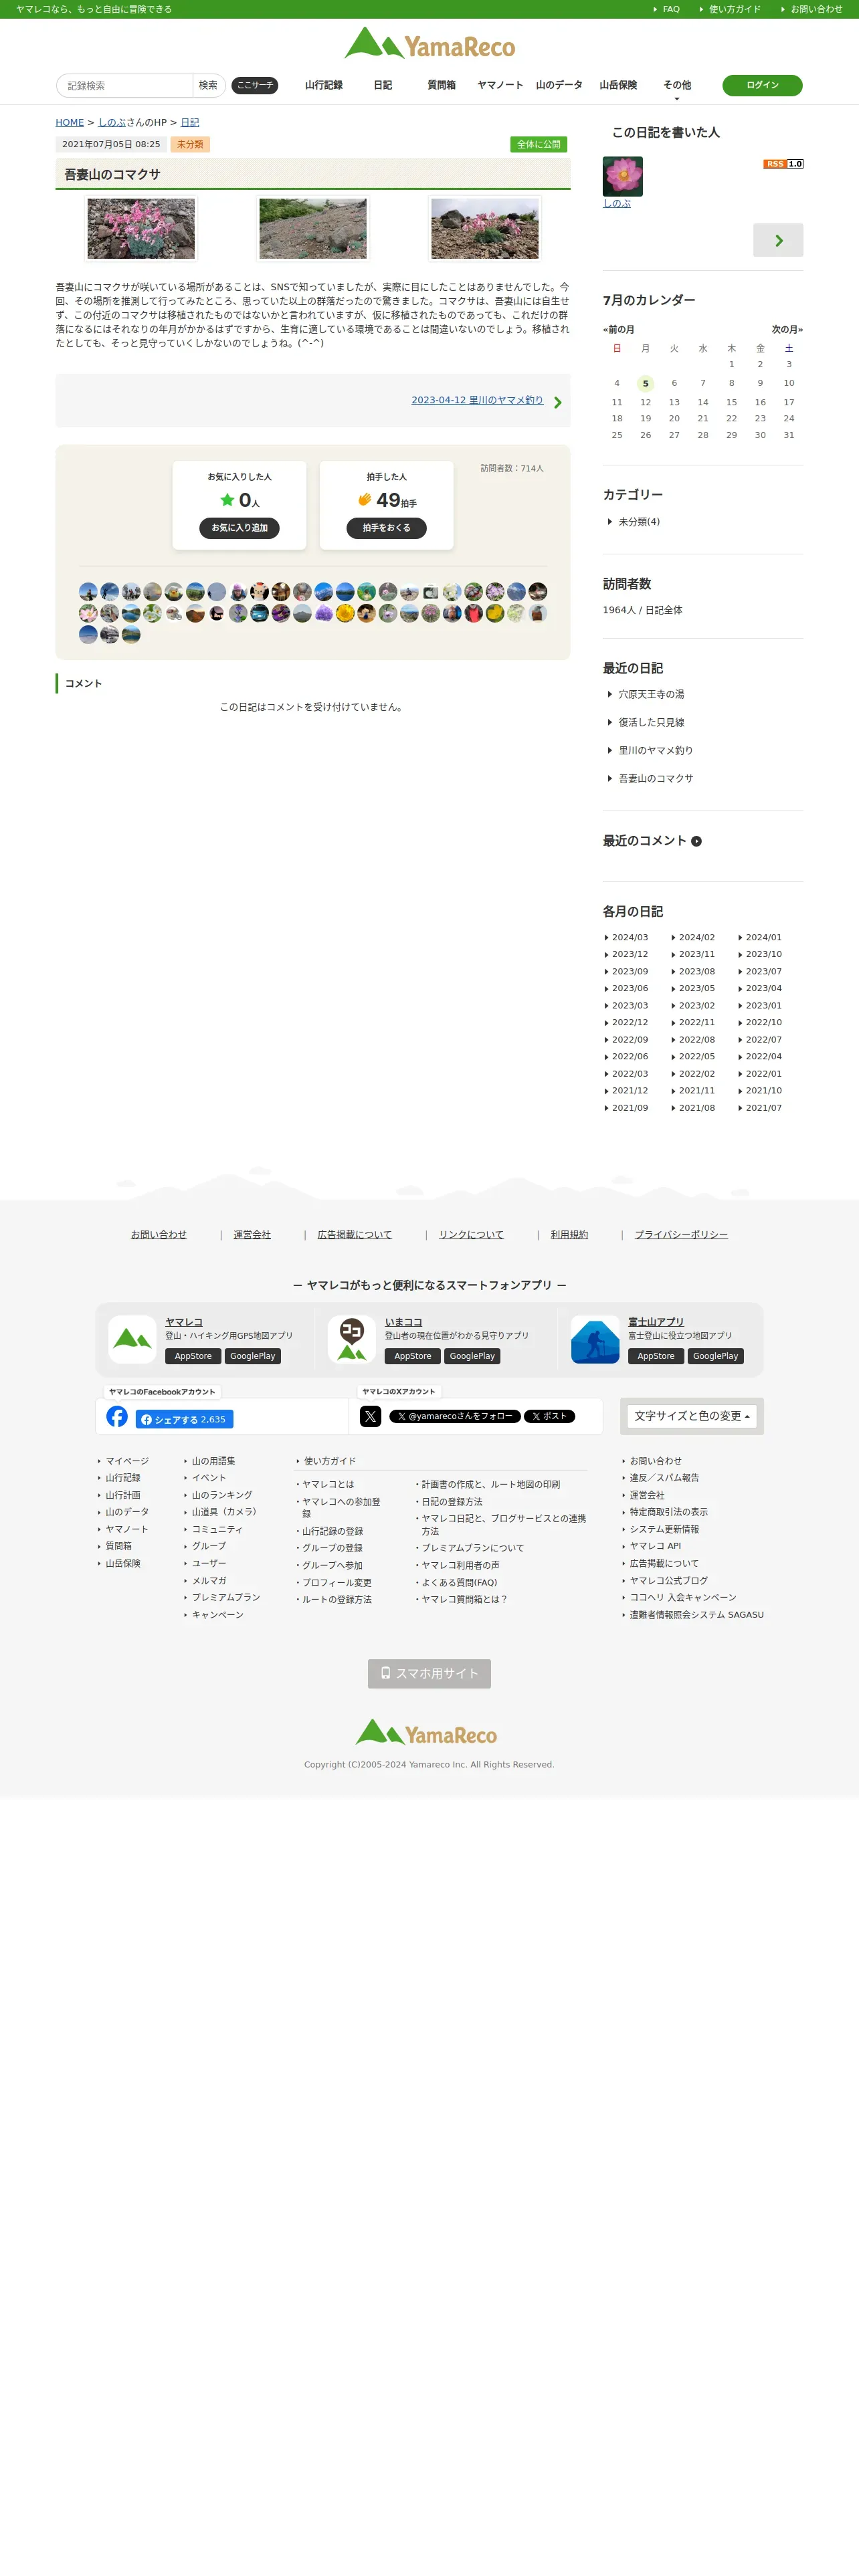Open the author's lotus flower avatar
The image size is (859, 2576).
(622, 176)
